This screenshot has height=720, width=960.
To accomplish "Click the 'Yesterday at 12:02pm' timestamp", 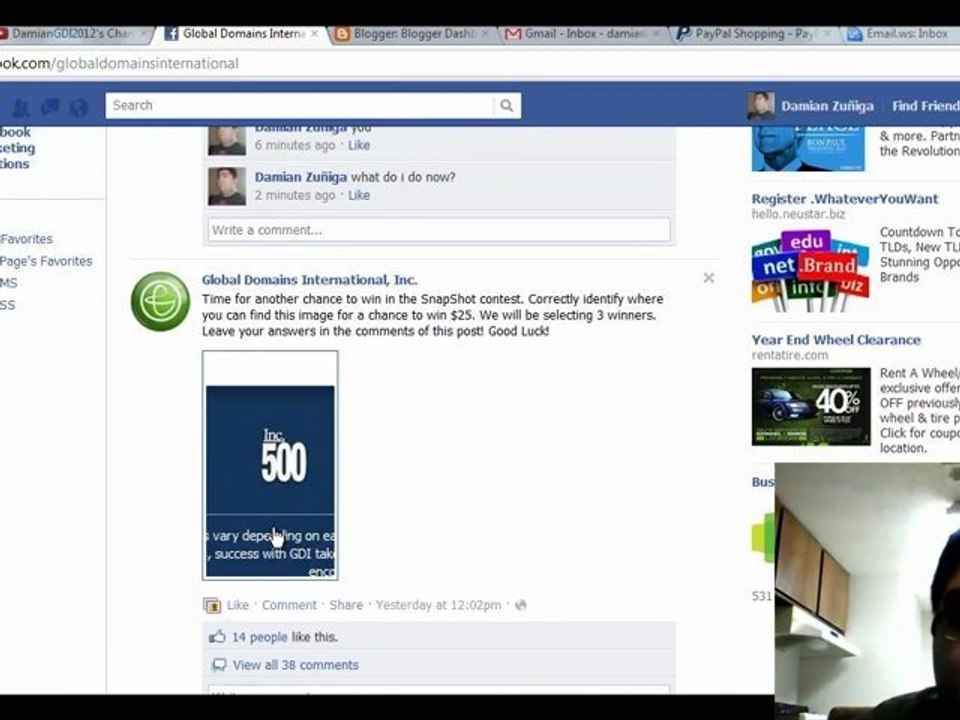I will (438, 605).
